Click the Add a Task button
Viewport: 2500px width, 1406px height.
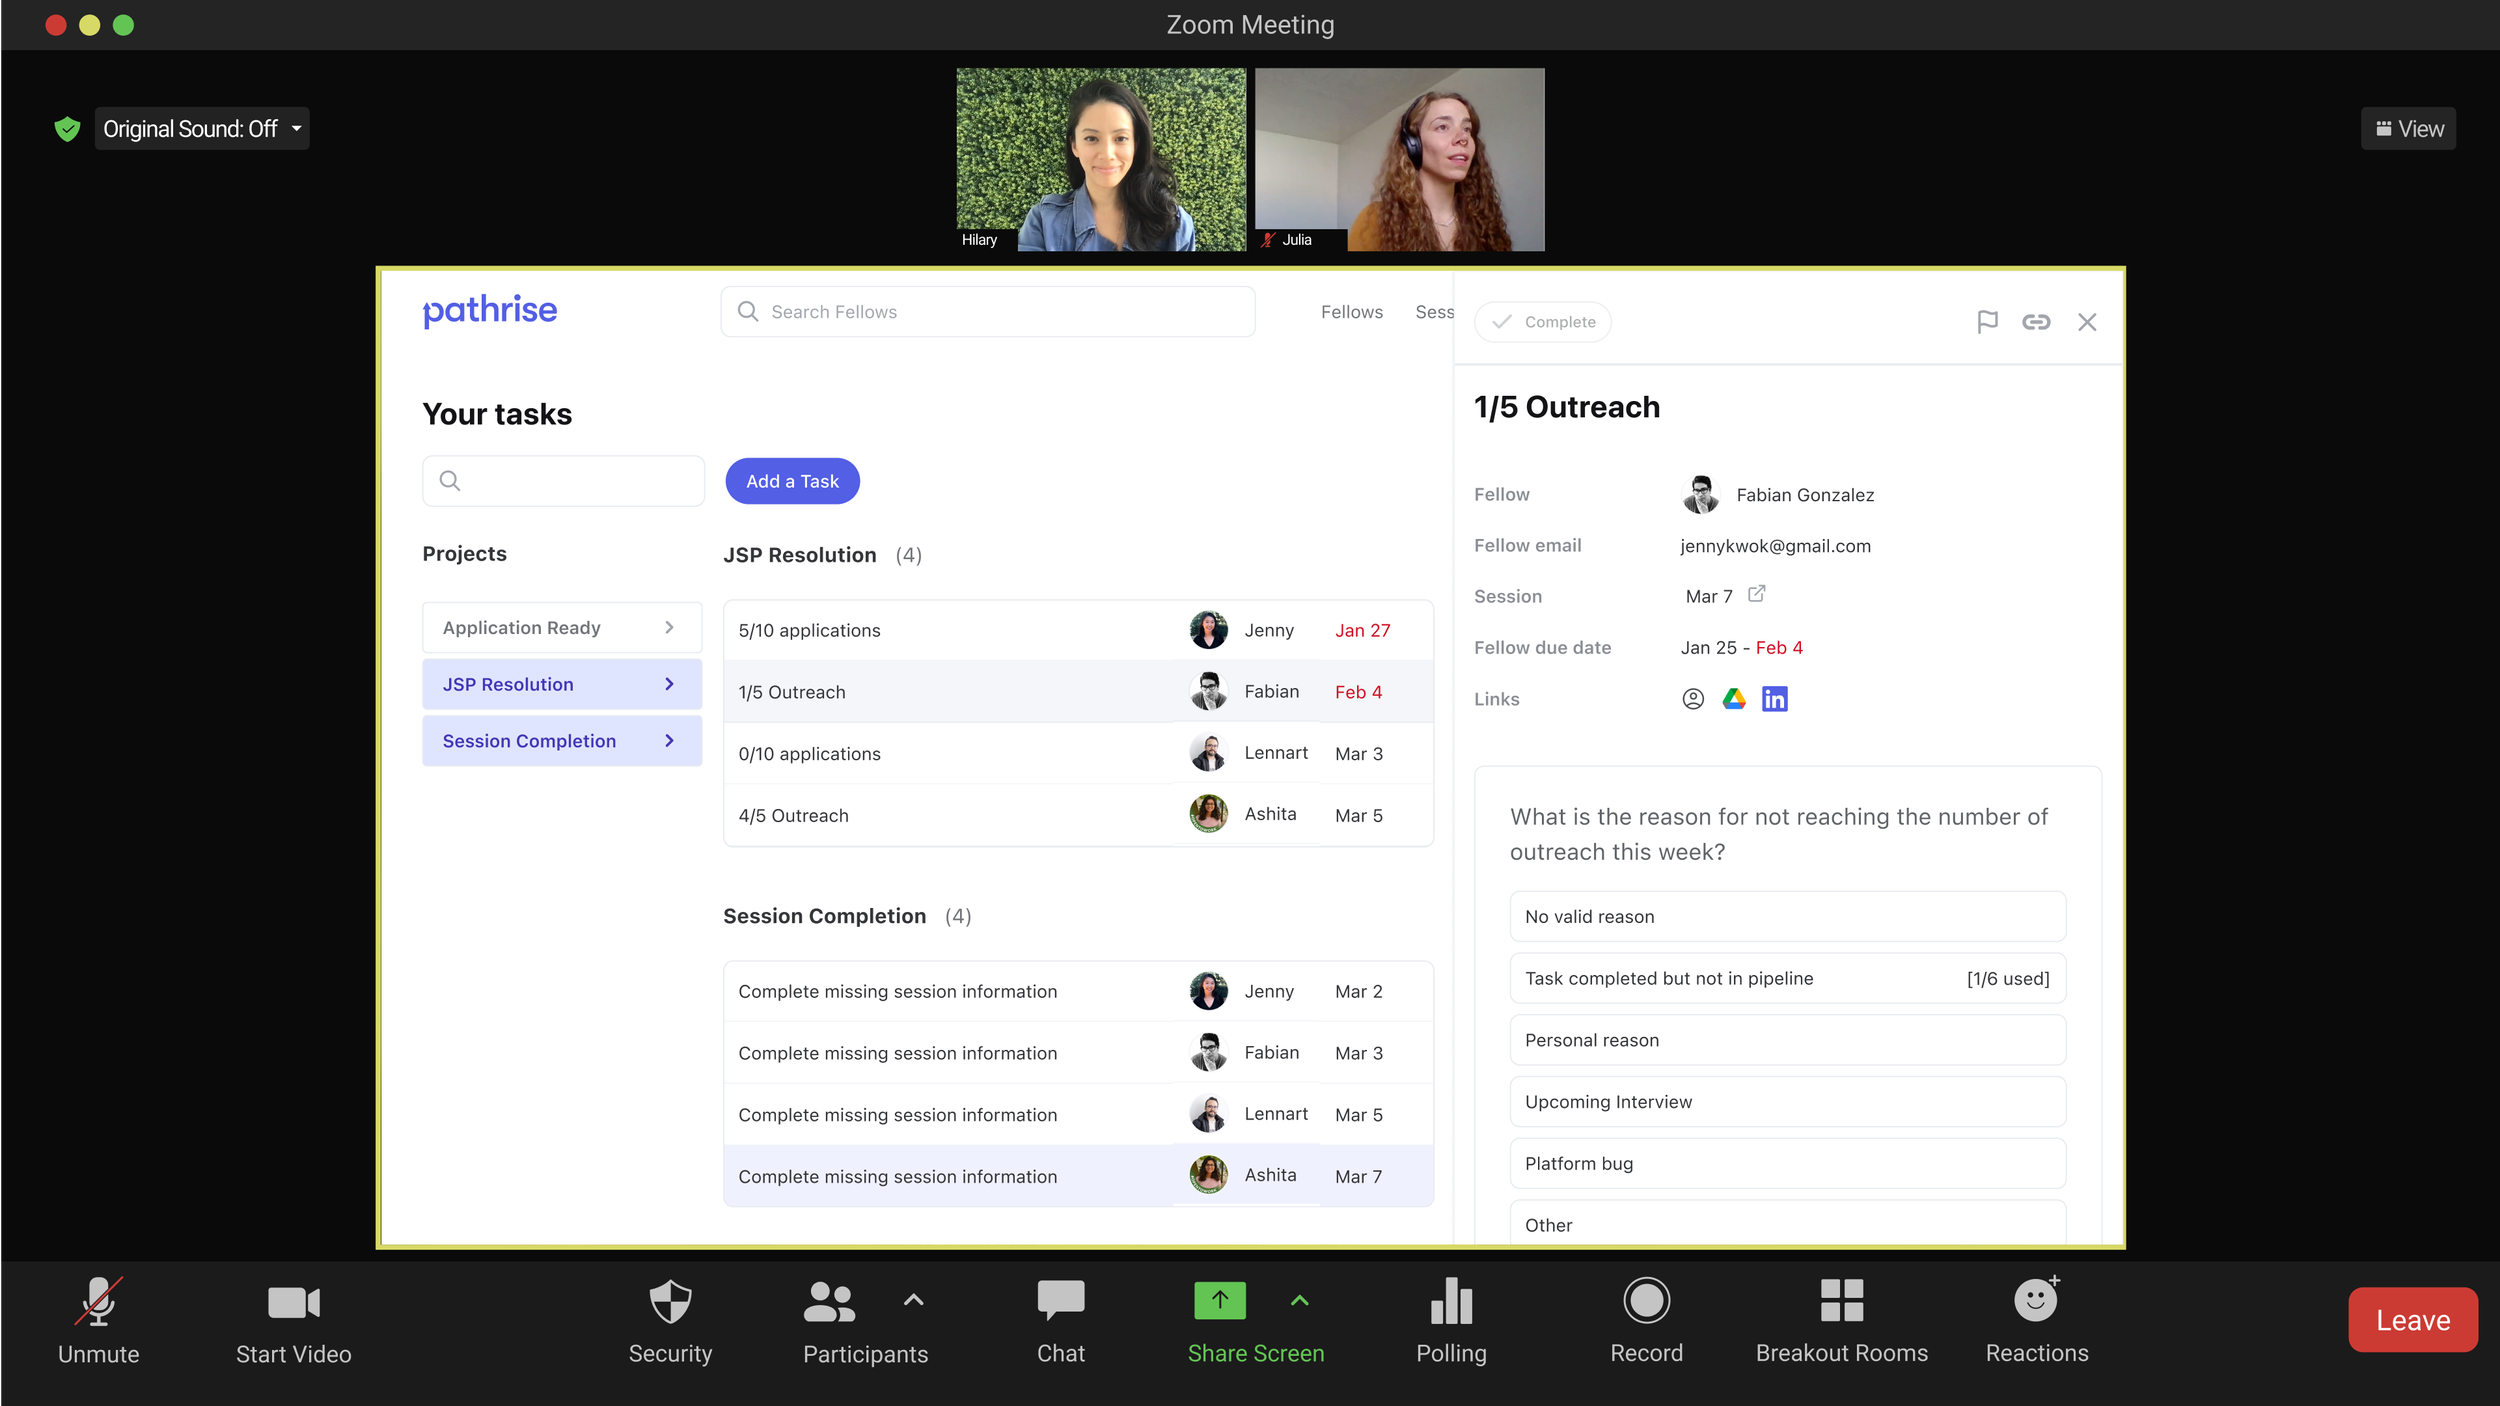792,481
